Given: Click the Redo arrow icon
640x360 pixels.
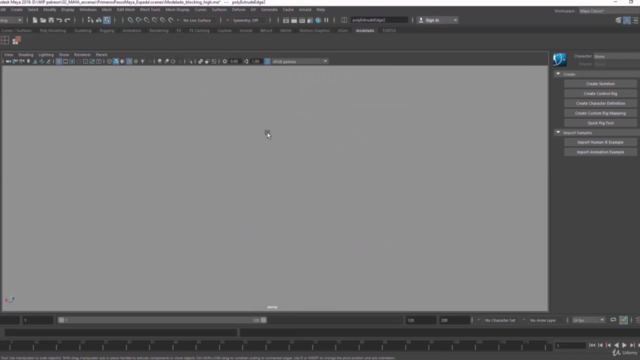Looking at the screenshot, I should [x=67, y=20].
